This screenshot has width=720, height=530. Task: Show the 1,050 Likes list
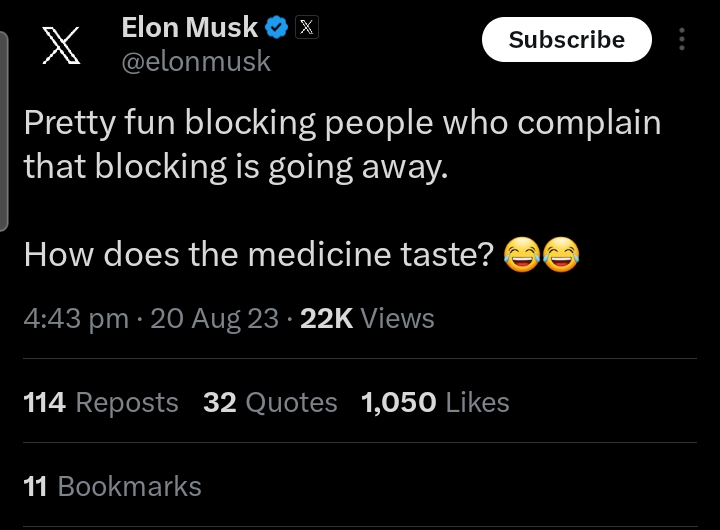point(435,402)
